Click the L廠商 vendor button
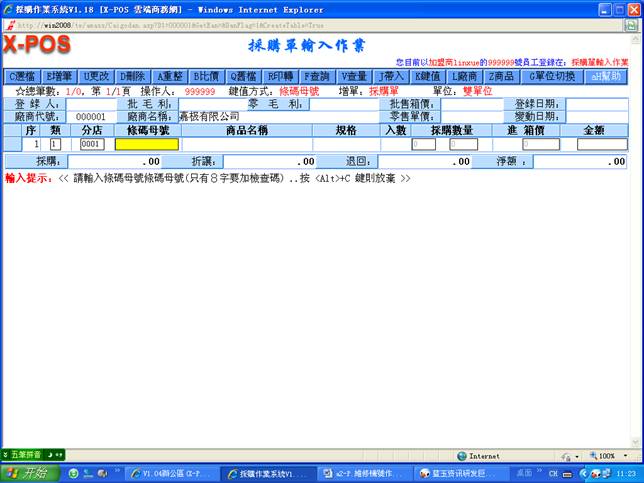This screenshot has width=644, height=483. pos(465,76)
